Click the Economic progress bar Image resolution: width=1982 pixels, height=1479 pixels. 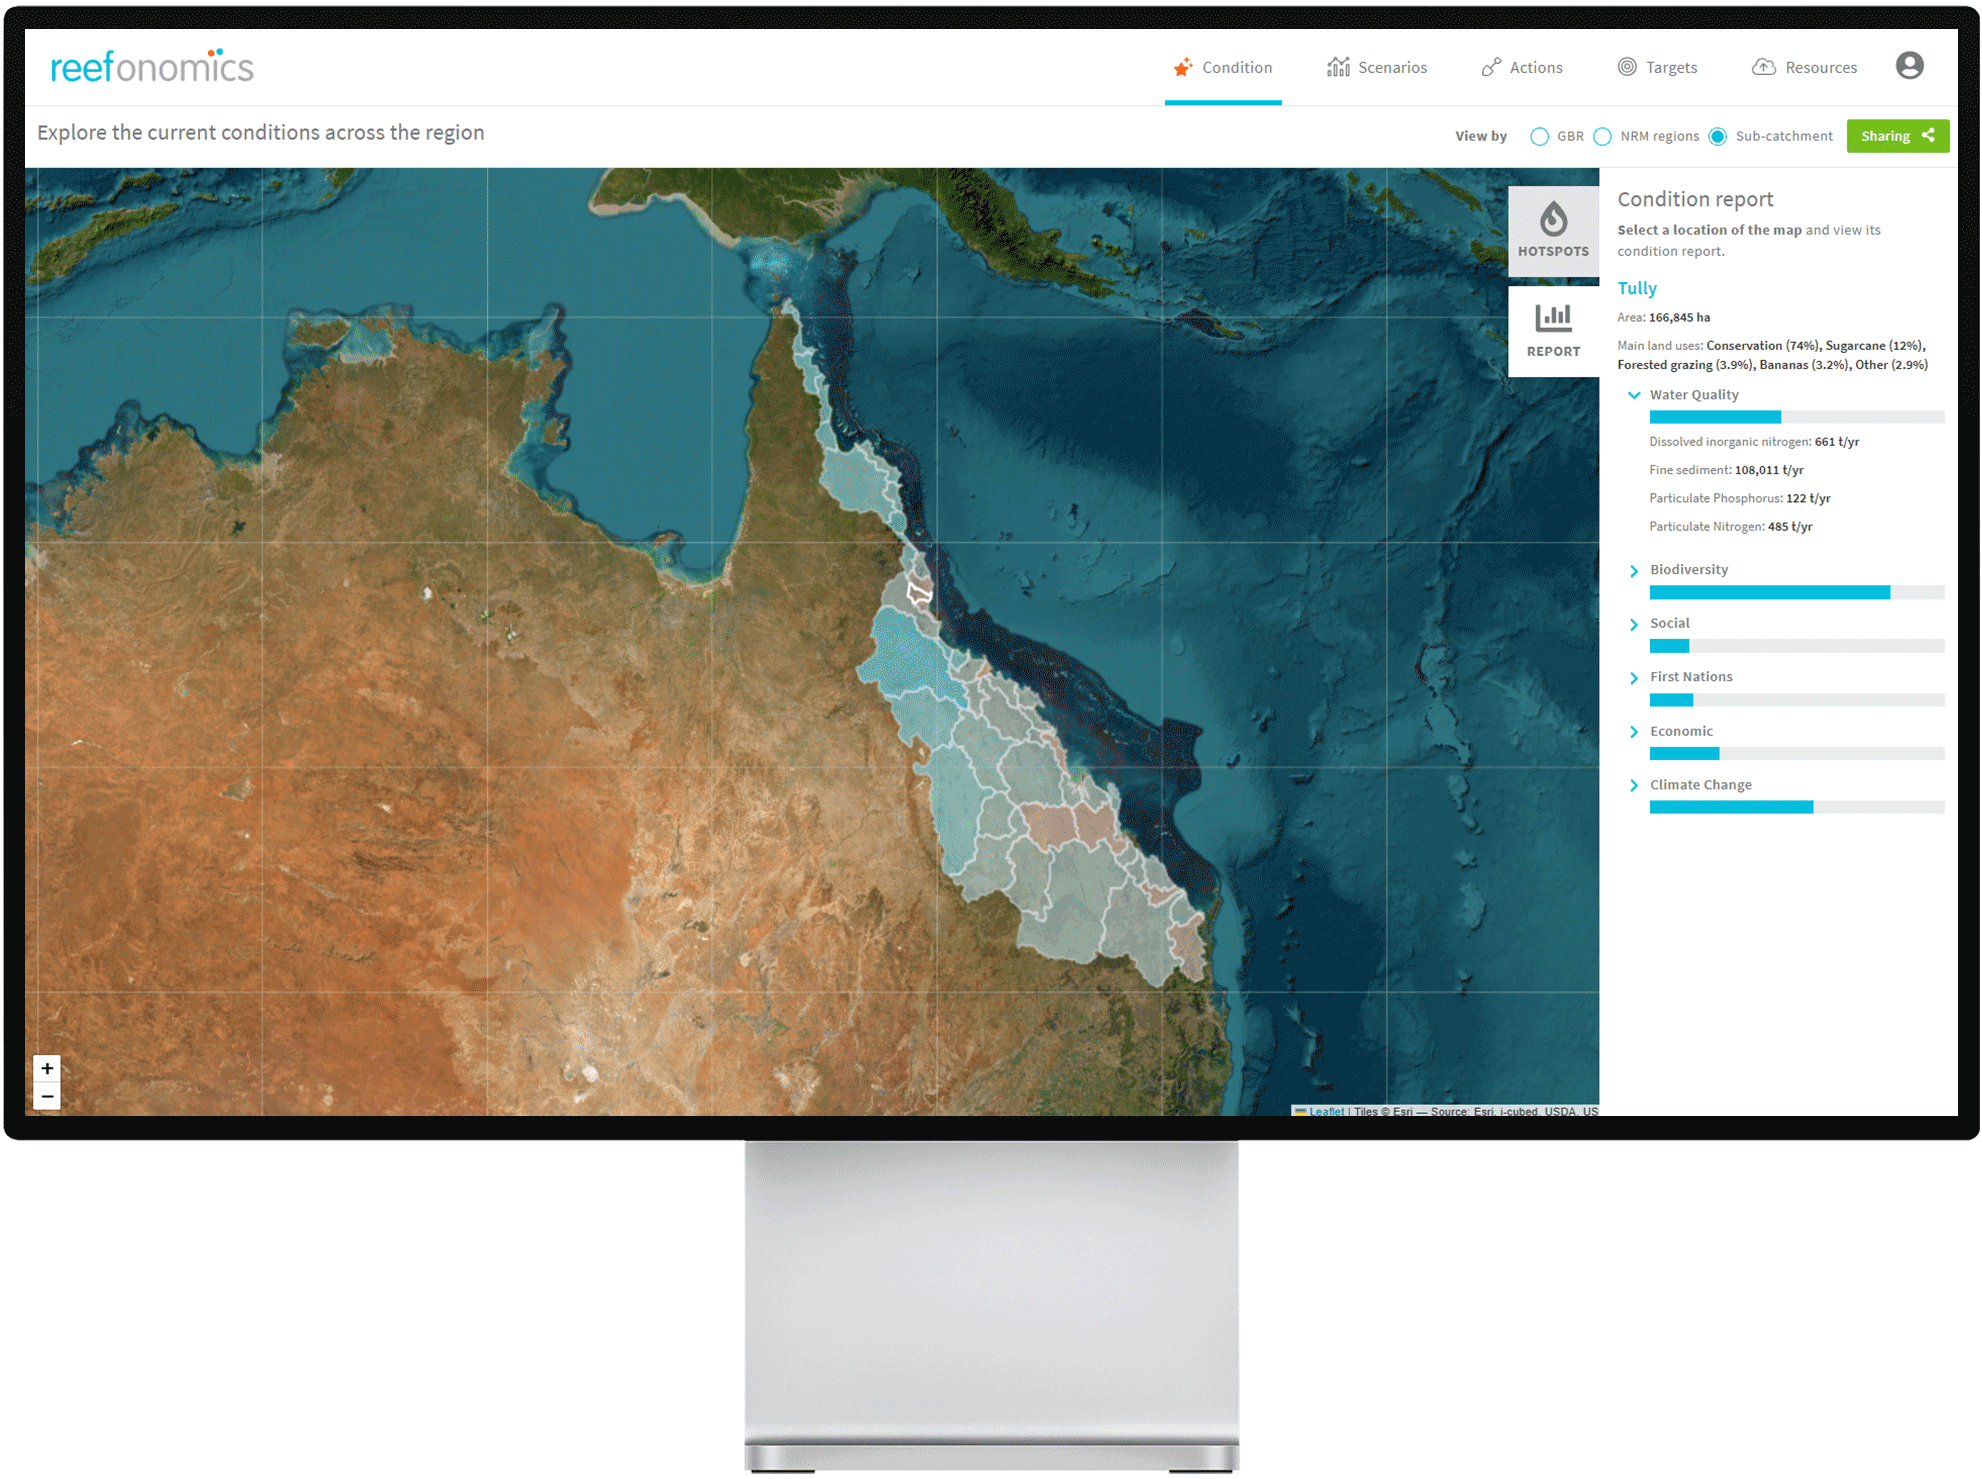1796,753
